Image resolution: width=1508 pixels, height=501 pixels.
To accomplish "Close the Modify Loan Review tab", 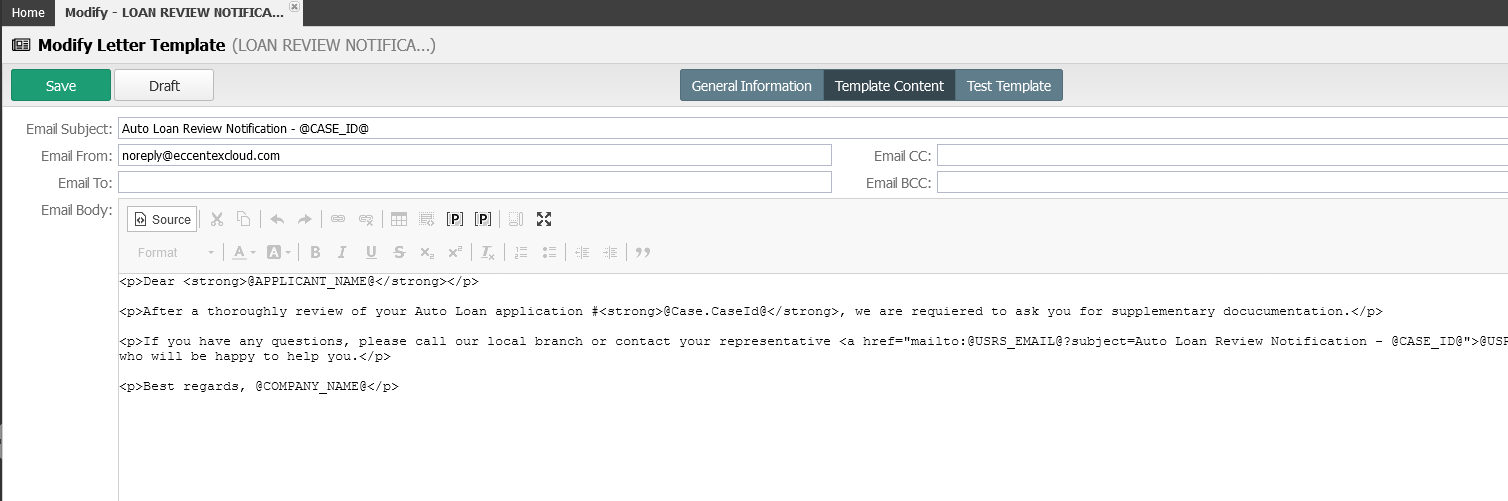I will pos(293,7).
